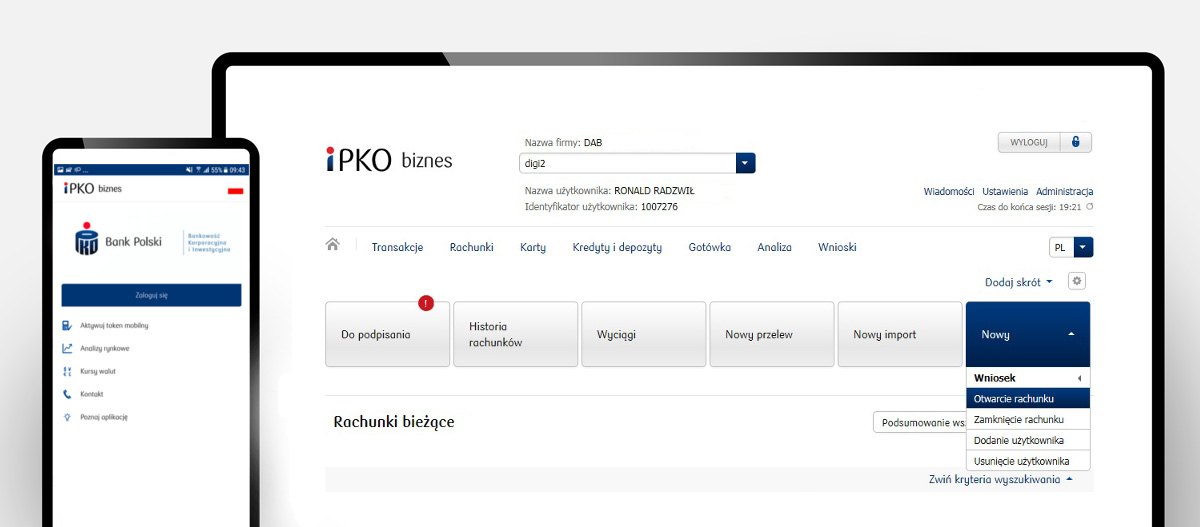Select Dodanie użytkownika from the menu
Screen dimensions: 1200x527
1028,440
